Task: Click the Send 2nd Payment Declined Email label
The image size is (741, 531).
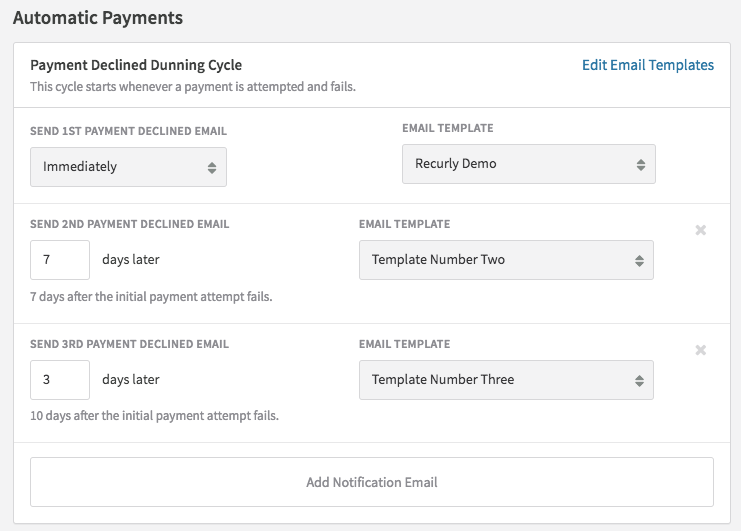Action: (130, 224)
